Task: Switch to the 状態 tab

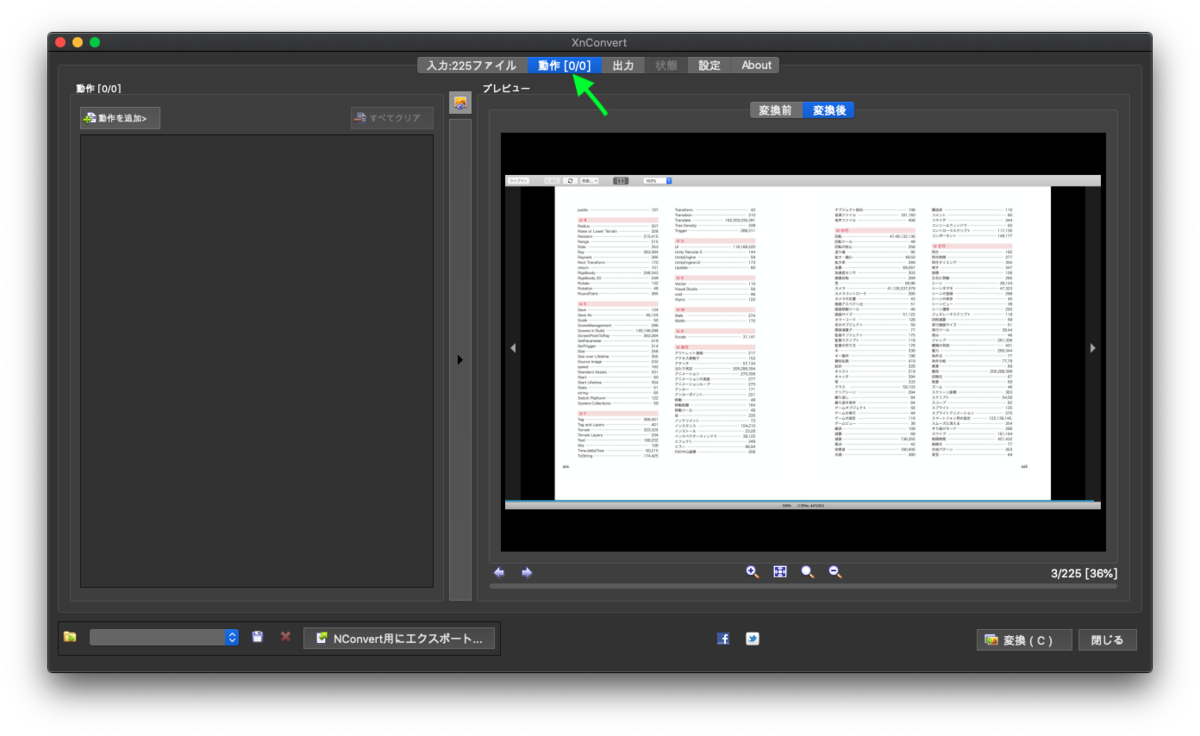Action: coord(667,65)
